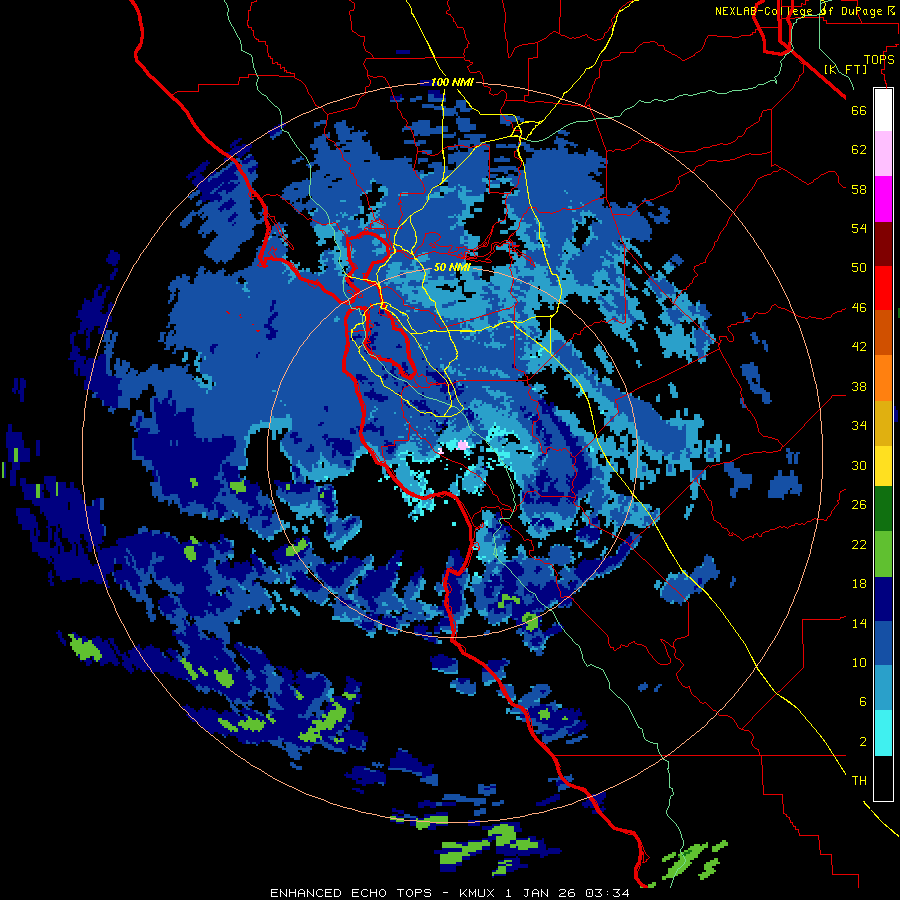Click the '42' legend value
The width and height of the screenshot is (900, 900).
coord(859,347)
